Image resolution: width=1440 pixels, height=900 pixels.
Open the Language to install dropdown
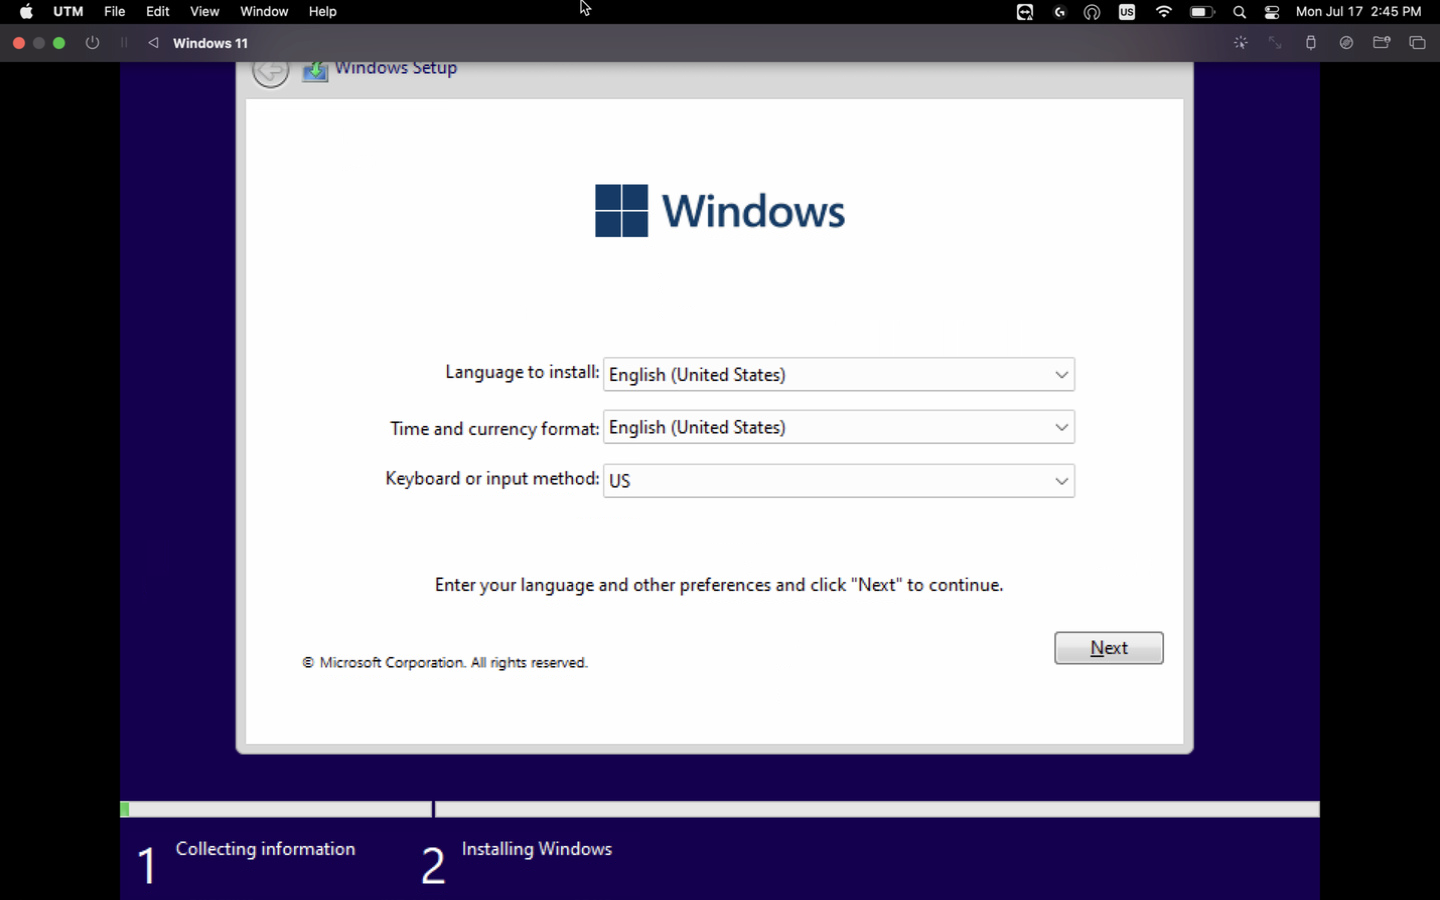point(839,375)
